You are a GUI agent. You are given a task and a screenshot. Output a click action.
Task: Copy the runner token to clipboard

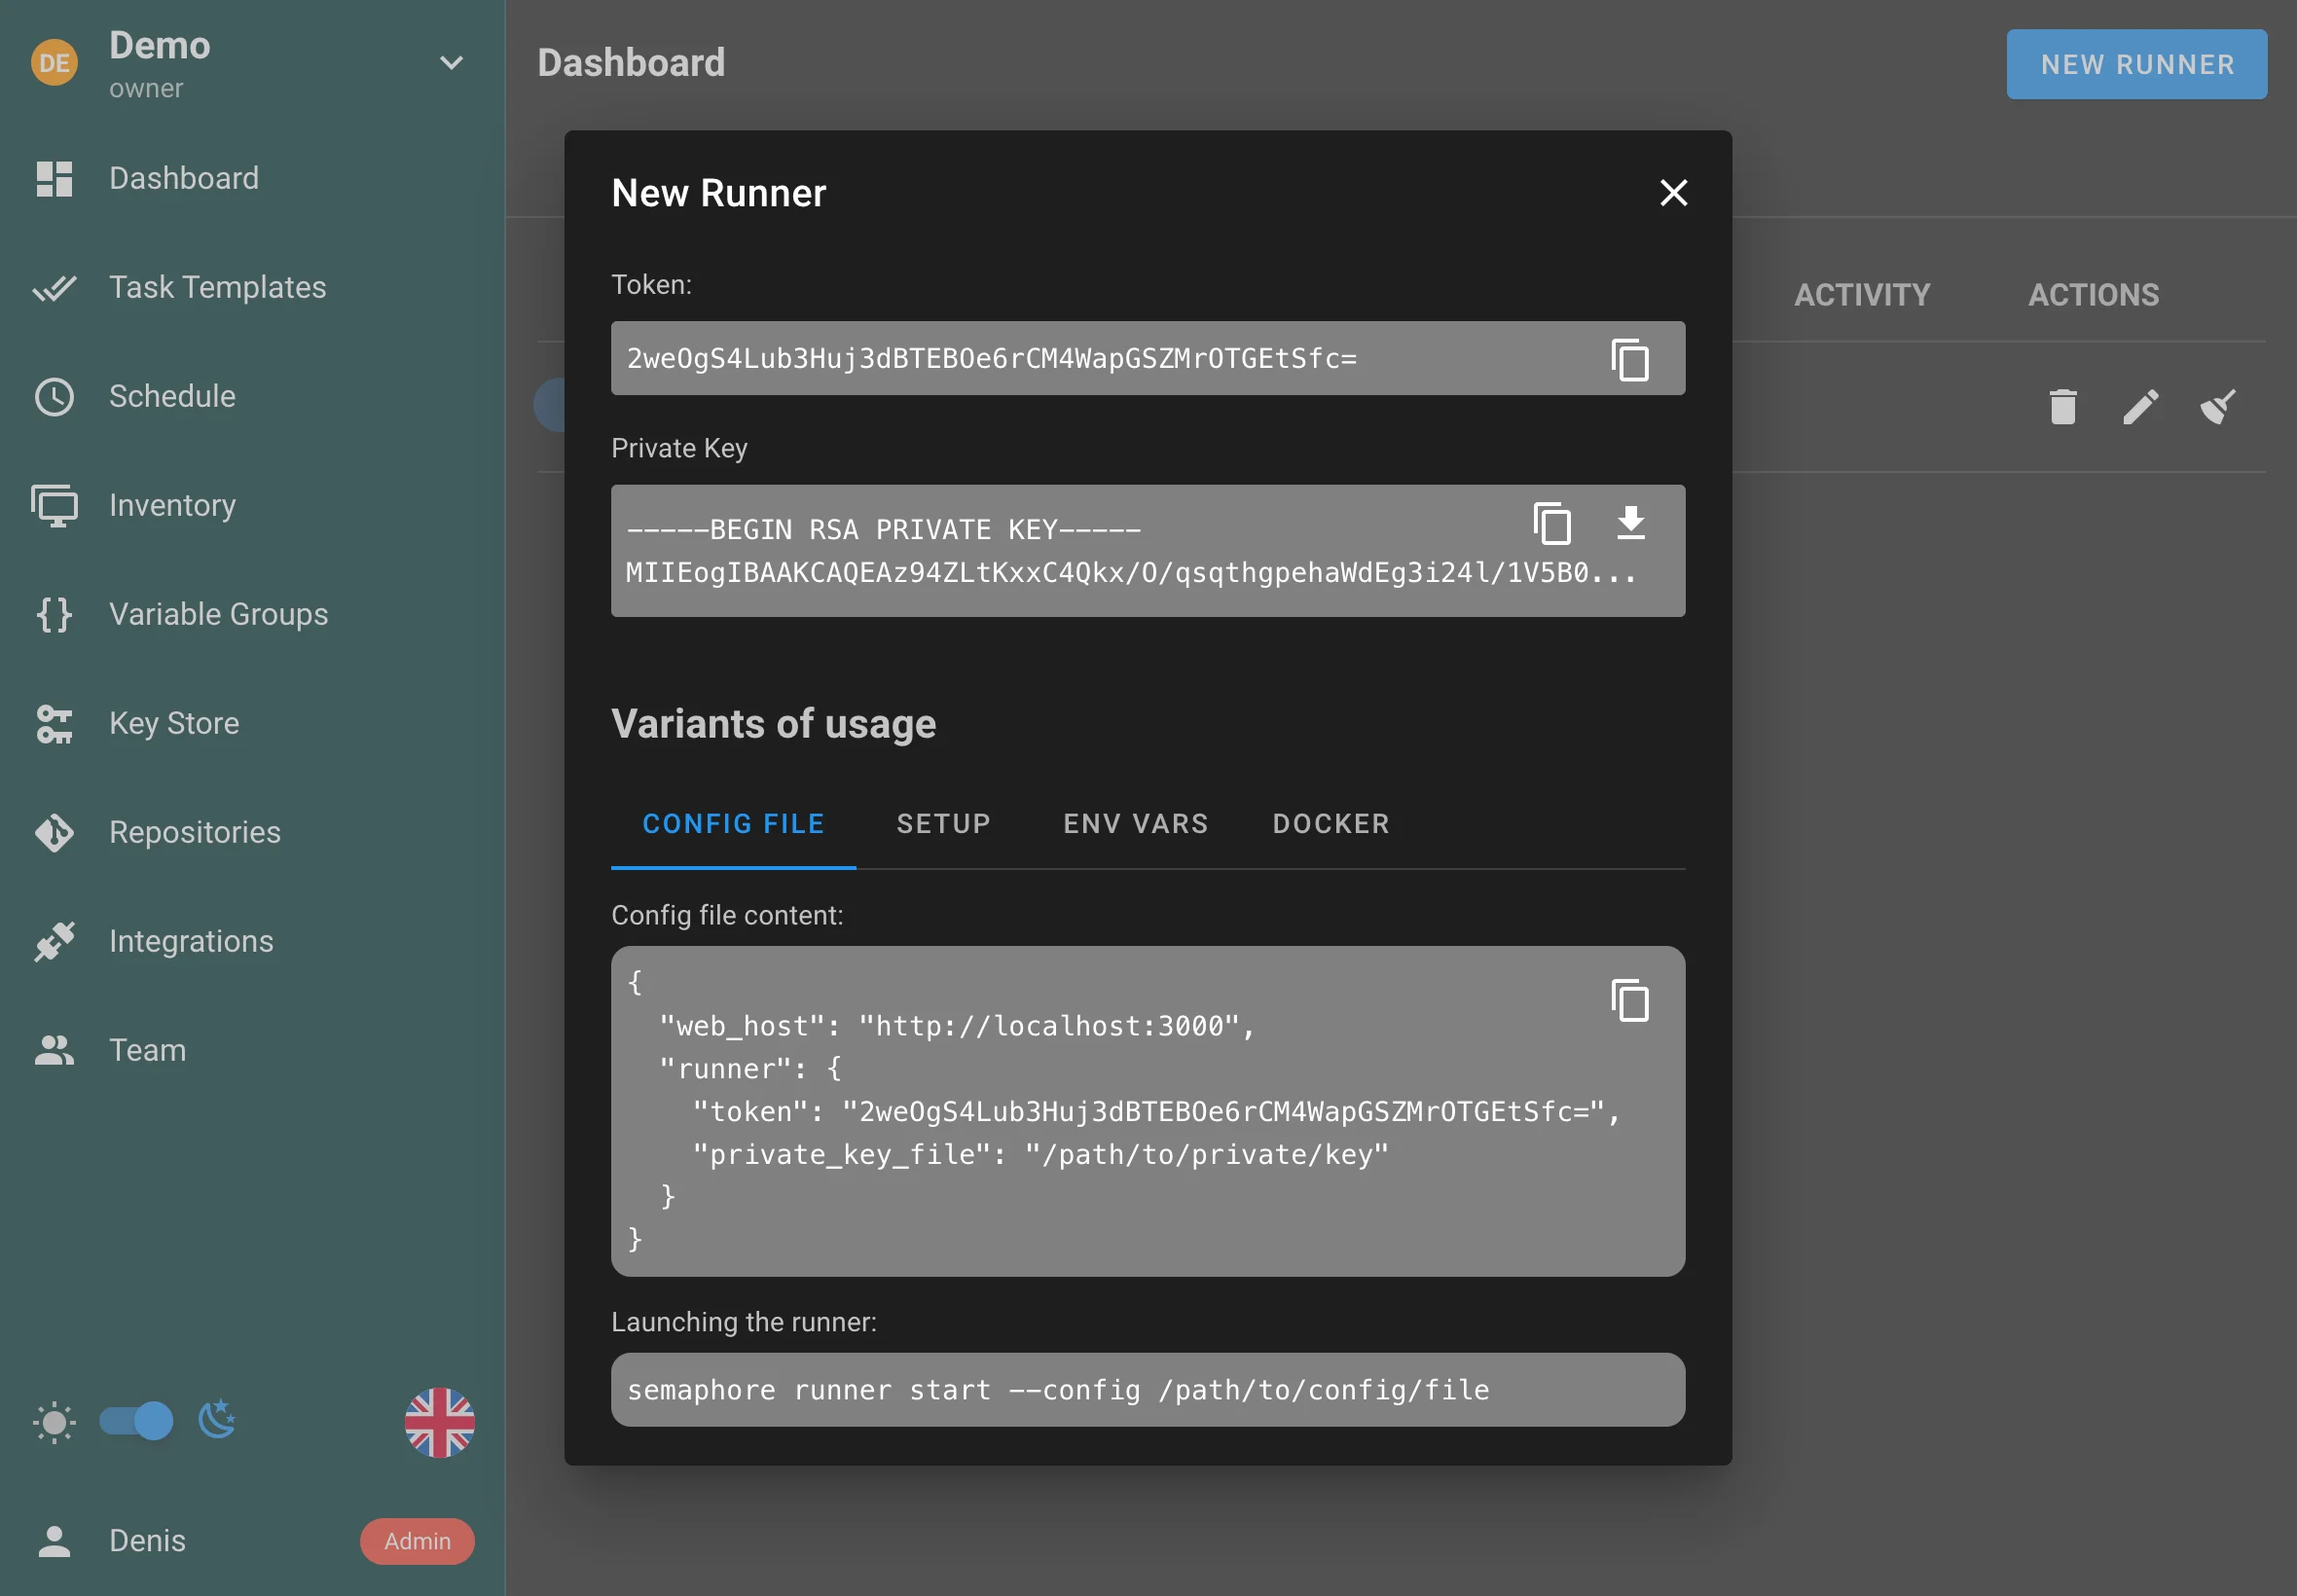1629,359
